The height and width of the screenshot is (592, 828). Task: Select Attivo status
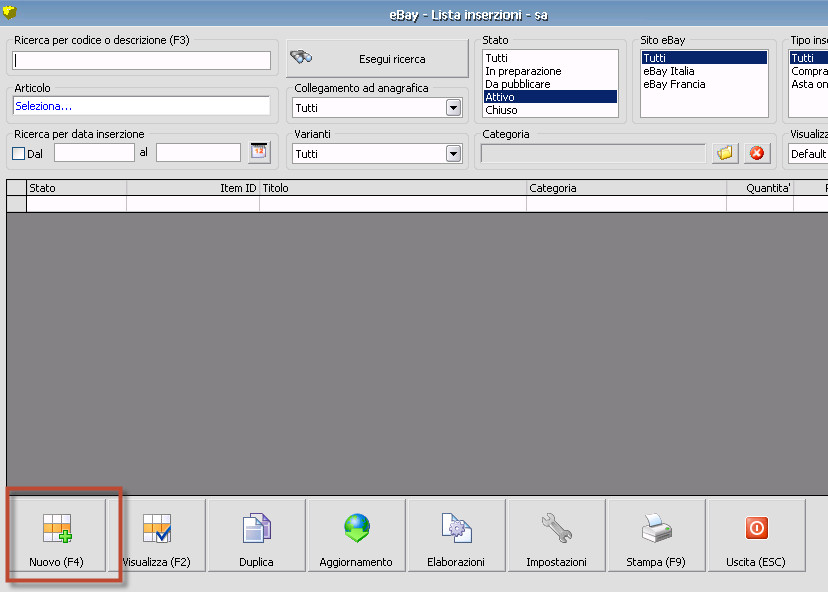550,97
